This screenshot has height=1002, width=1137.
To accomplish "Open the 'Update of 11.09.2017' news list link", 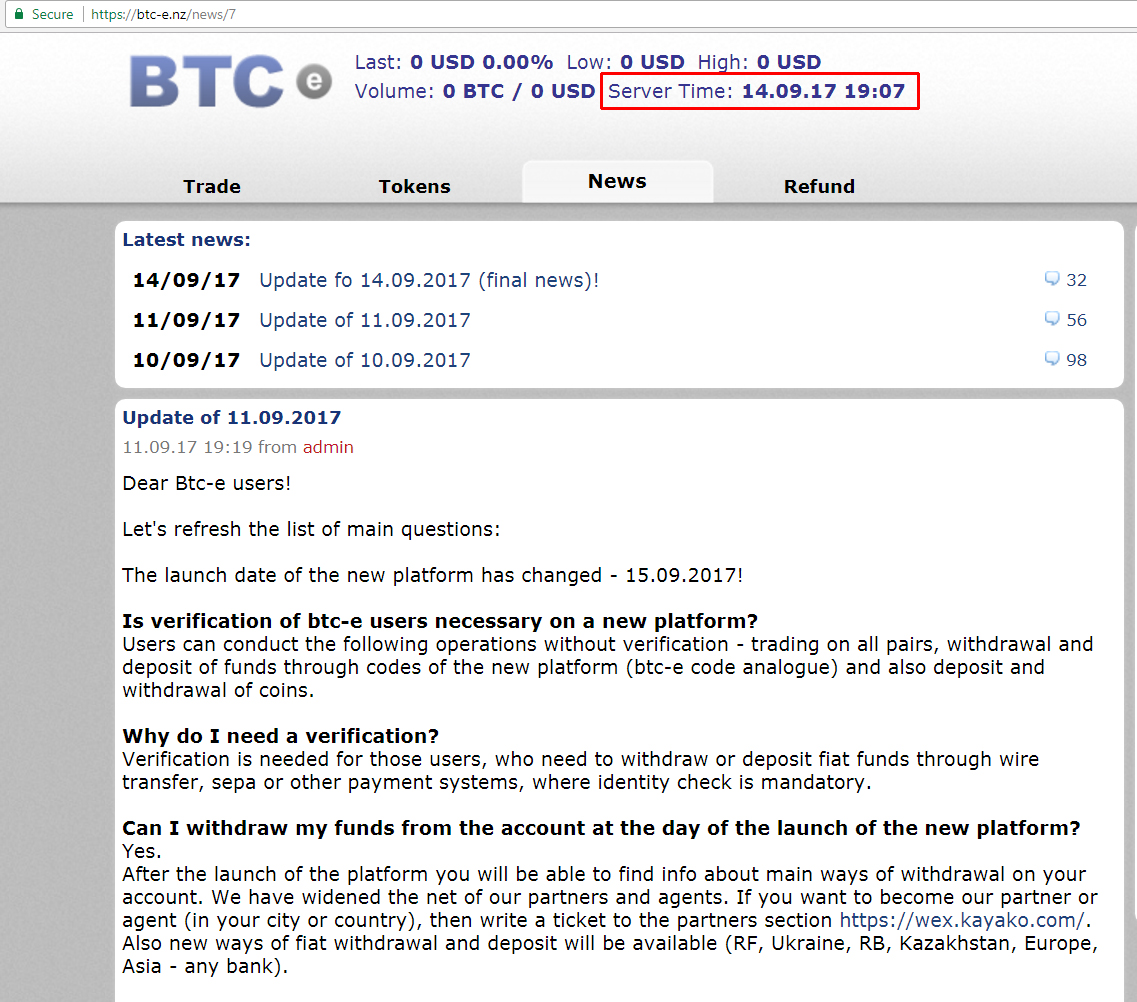I will pos(365,320).
